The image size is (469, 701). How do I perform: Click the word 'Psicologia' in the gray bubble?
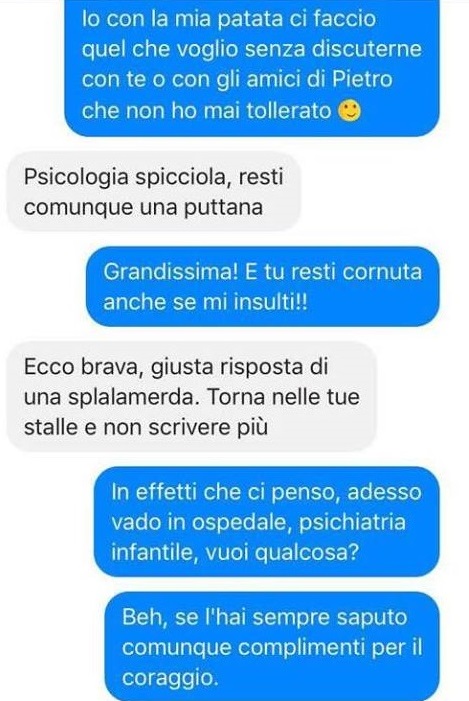point(76,177)
